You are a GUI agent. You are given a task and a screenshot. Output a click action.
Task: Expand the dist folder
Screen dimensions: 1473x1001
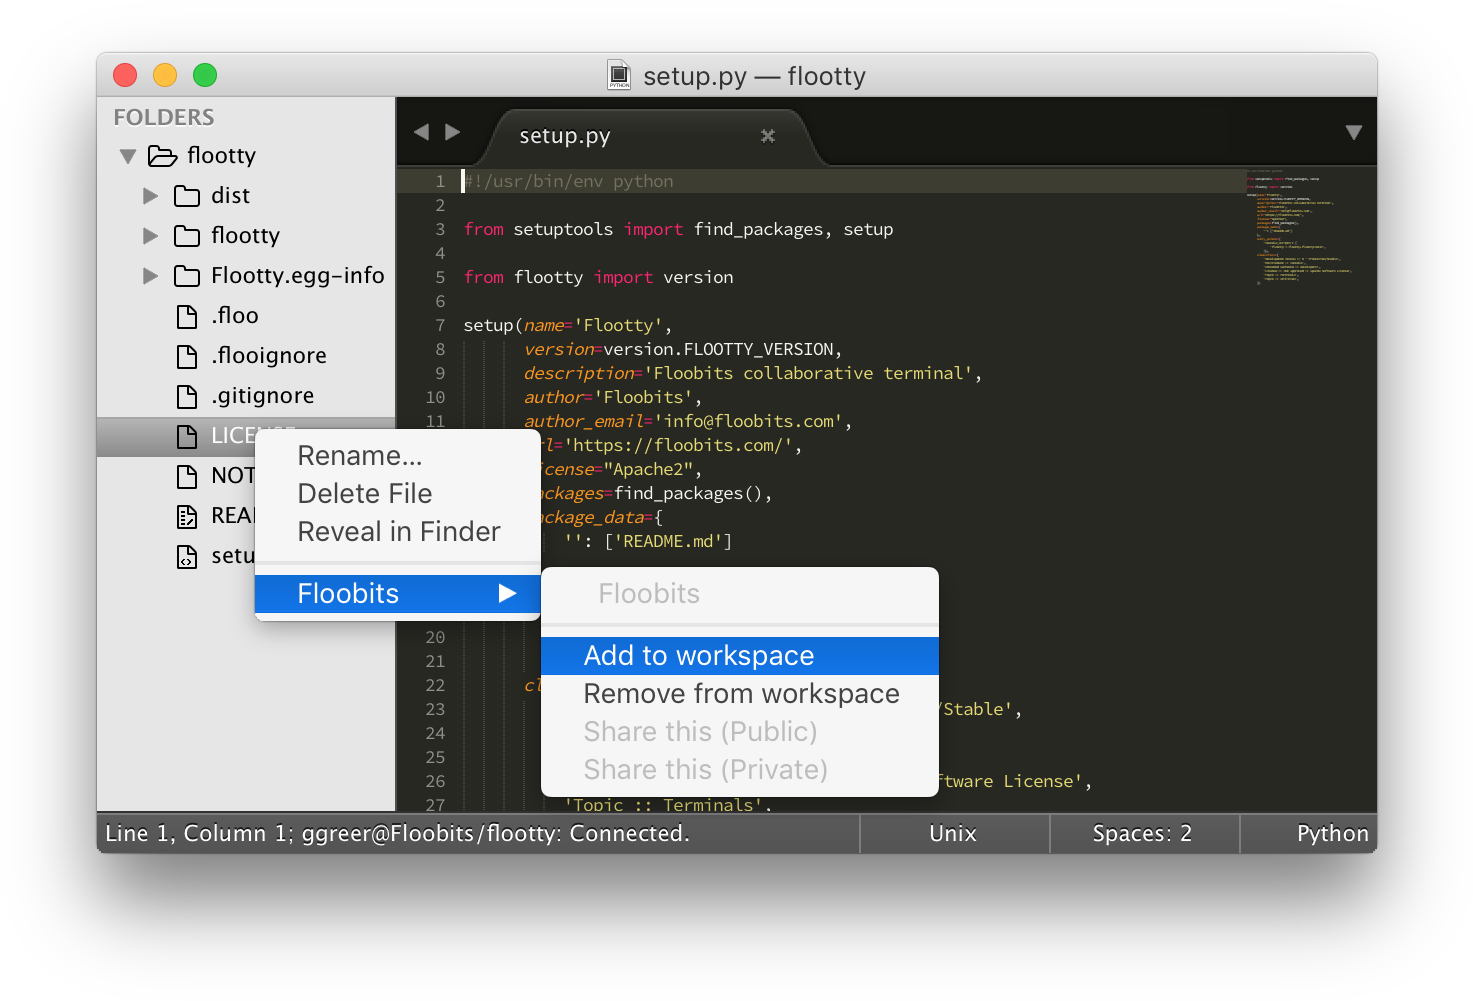pos(151,196)
